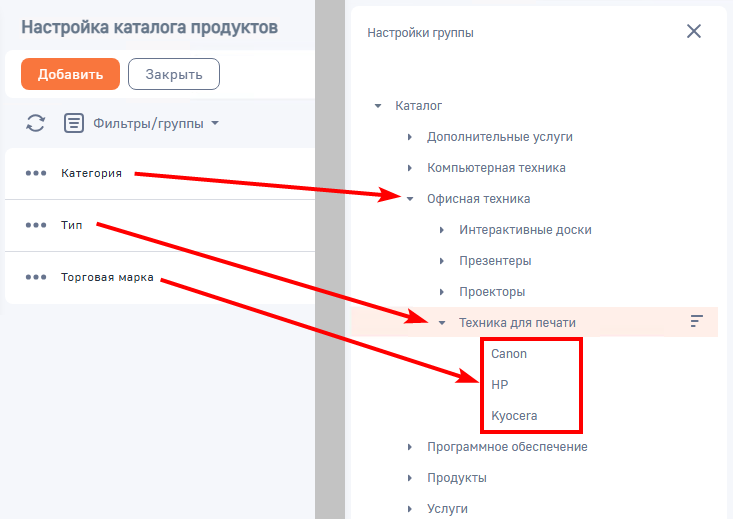Click the Фильтры/группы label
The width and height of the screenshot is (733, 519).
[x=148, y=123]
